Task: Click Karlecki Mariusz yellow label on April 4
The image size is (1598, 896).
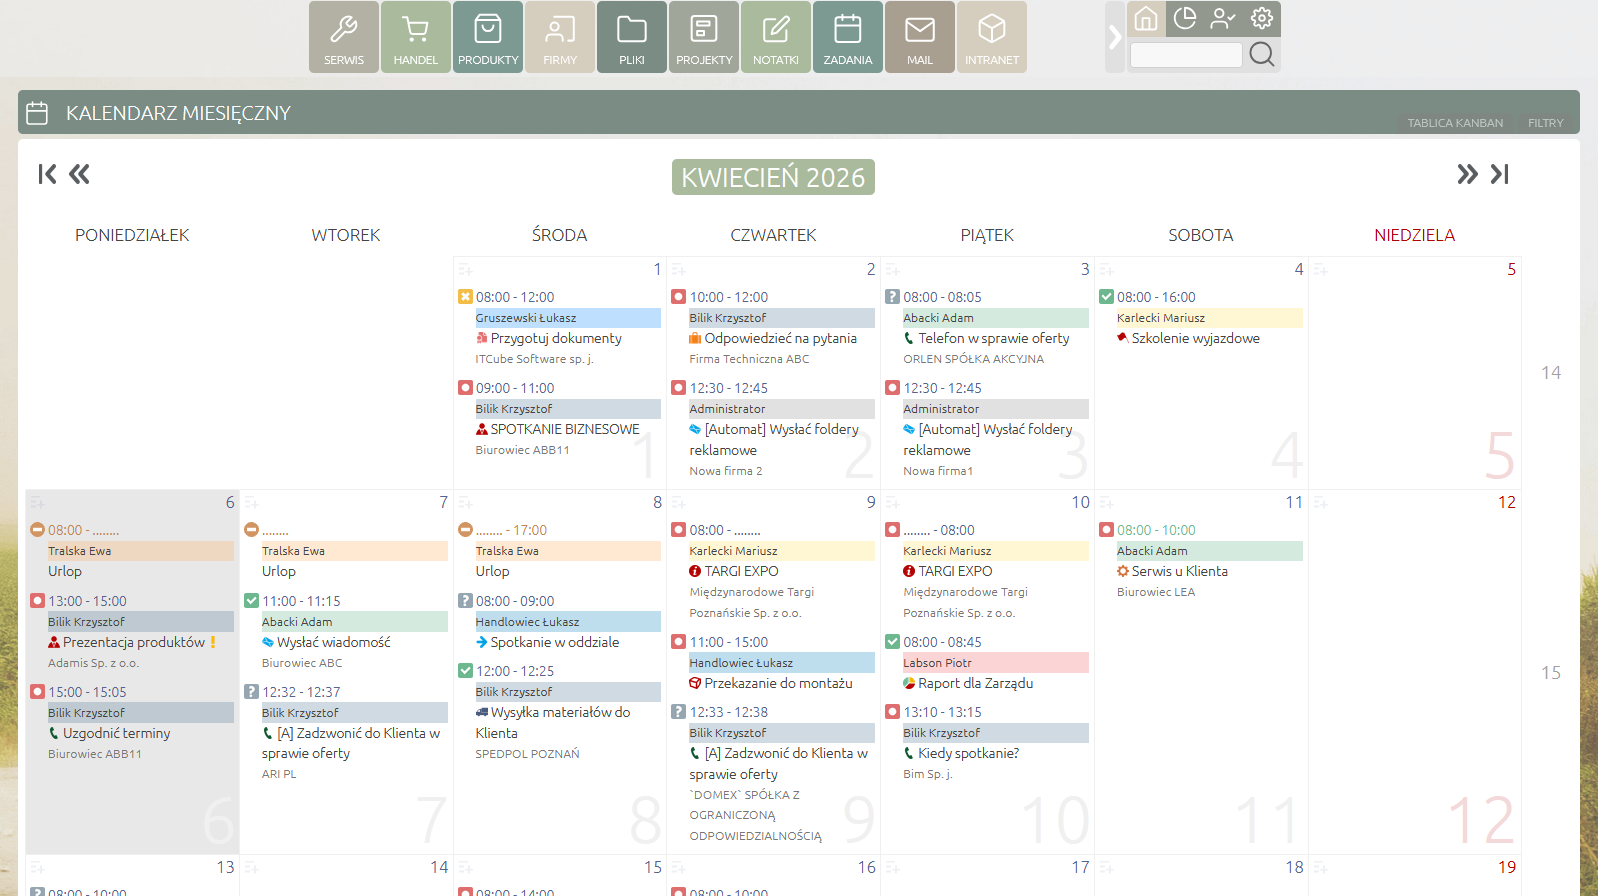Action: tap(1210, 318)
